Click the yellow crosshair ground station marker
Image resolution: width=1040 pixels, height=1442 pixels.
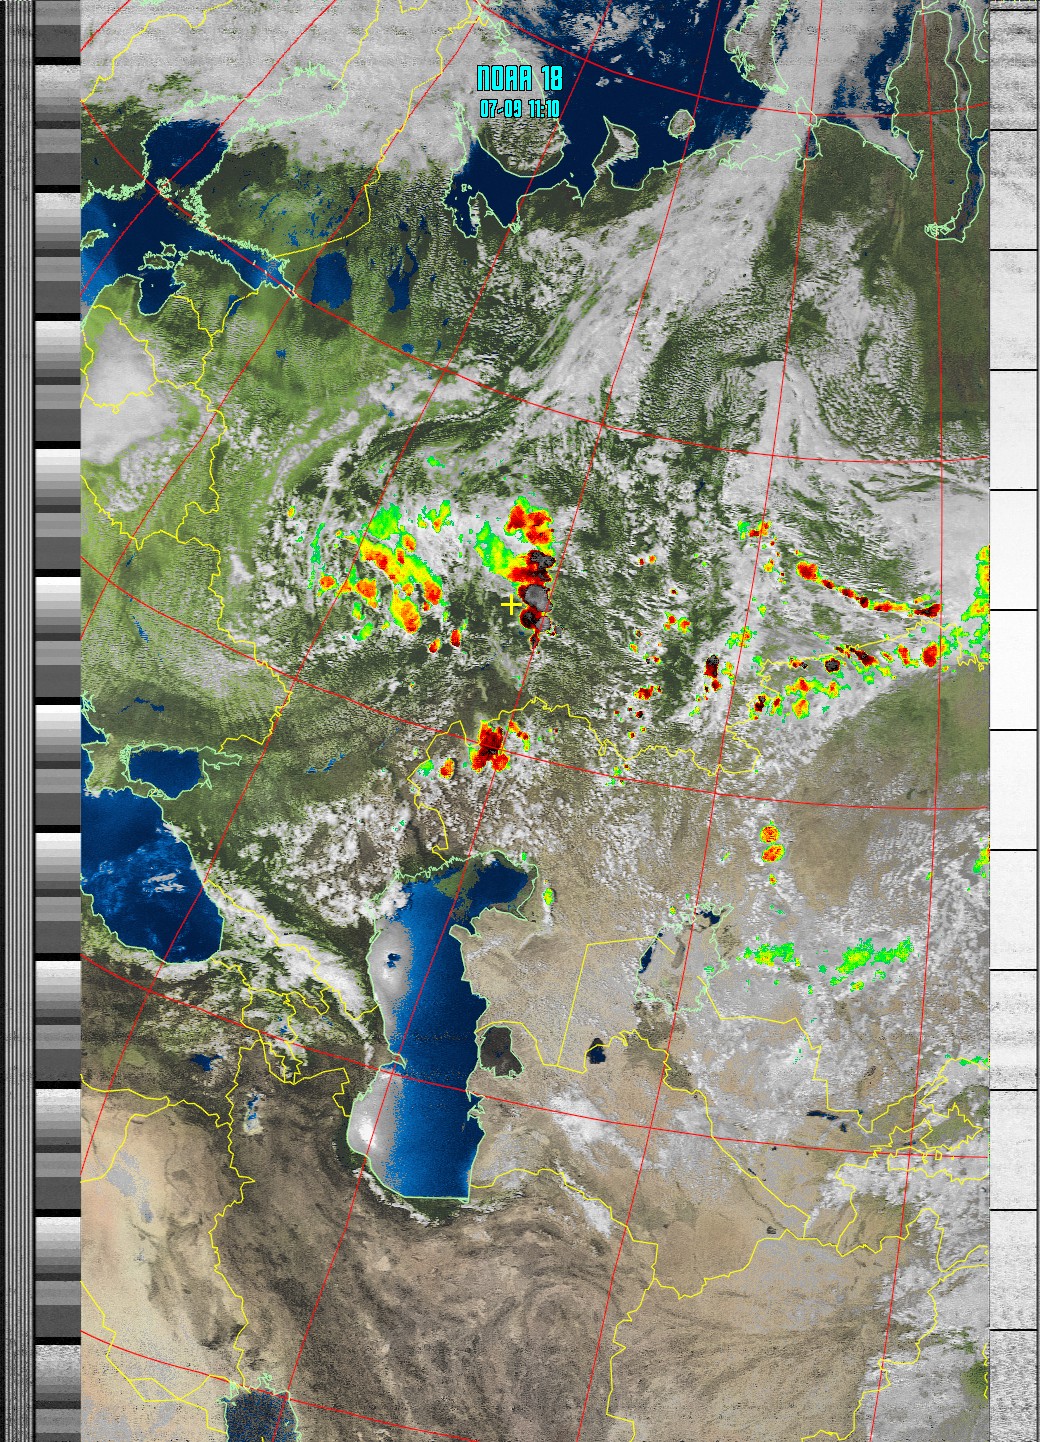pyautogui.click(x=511, y=604)
